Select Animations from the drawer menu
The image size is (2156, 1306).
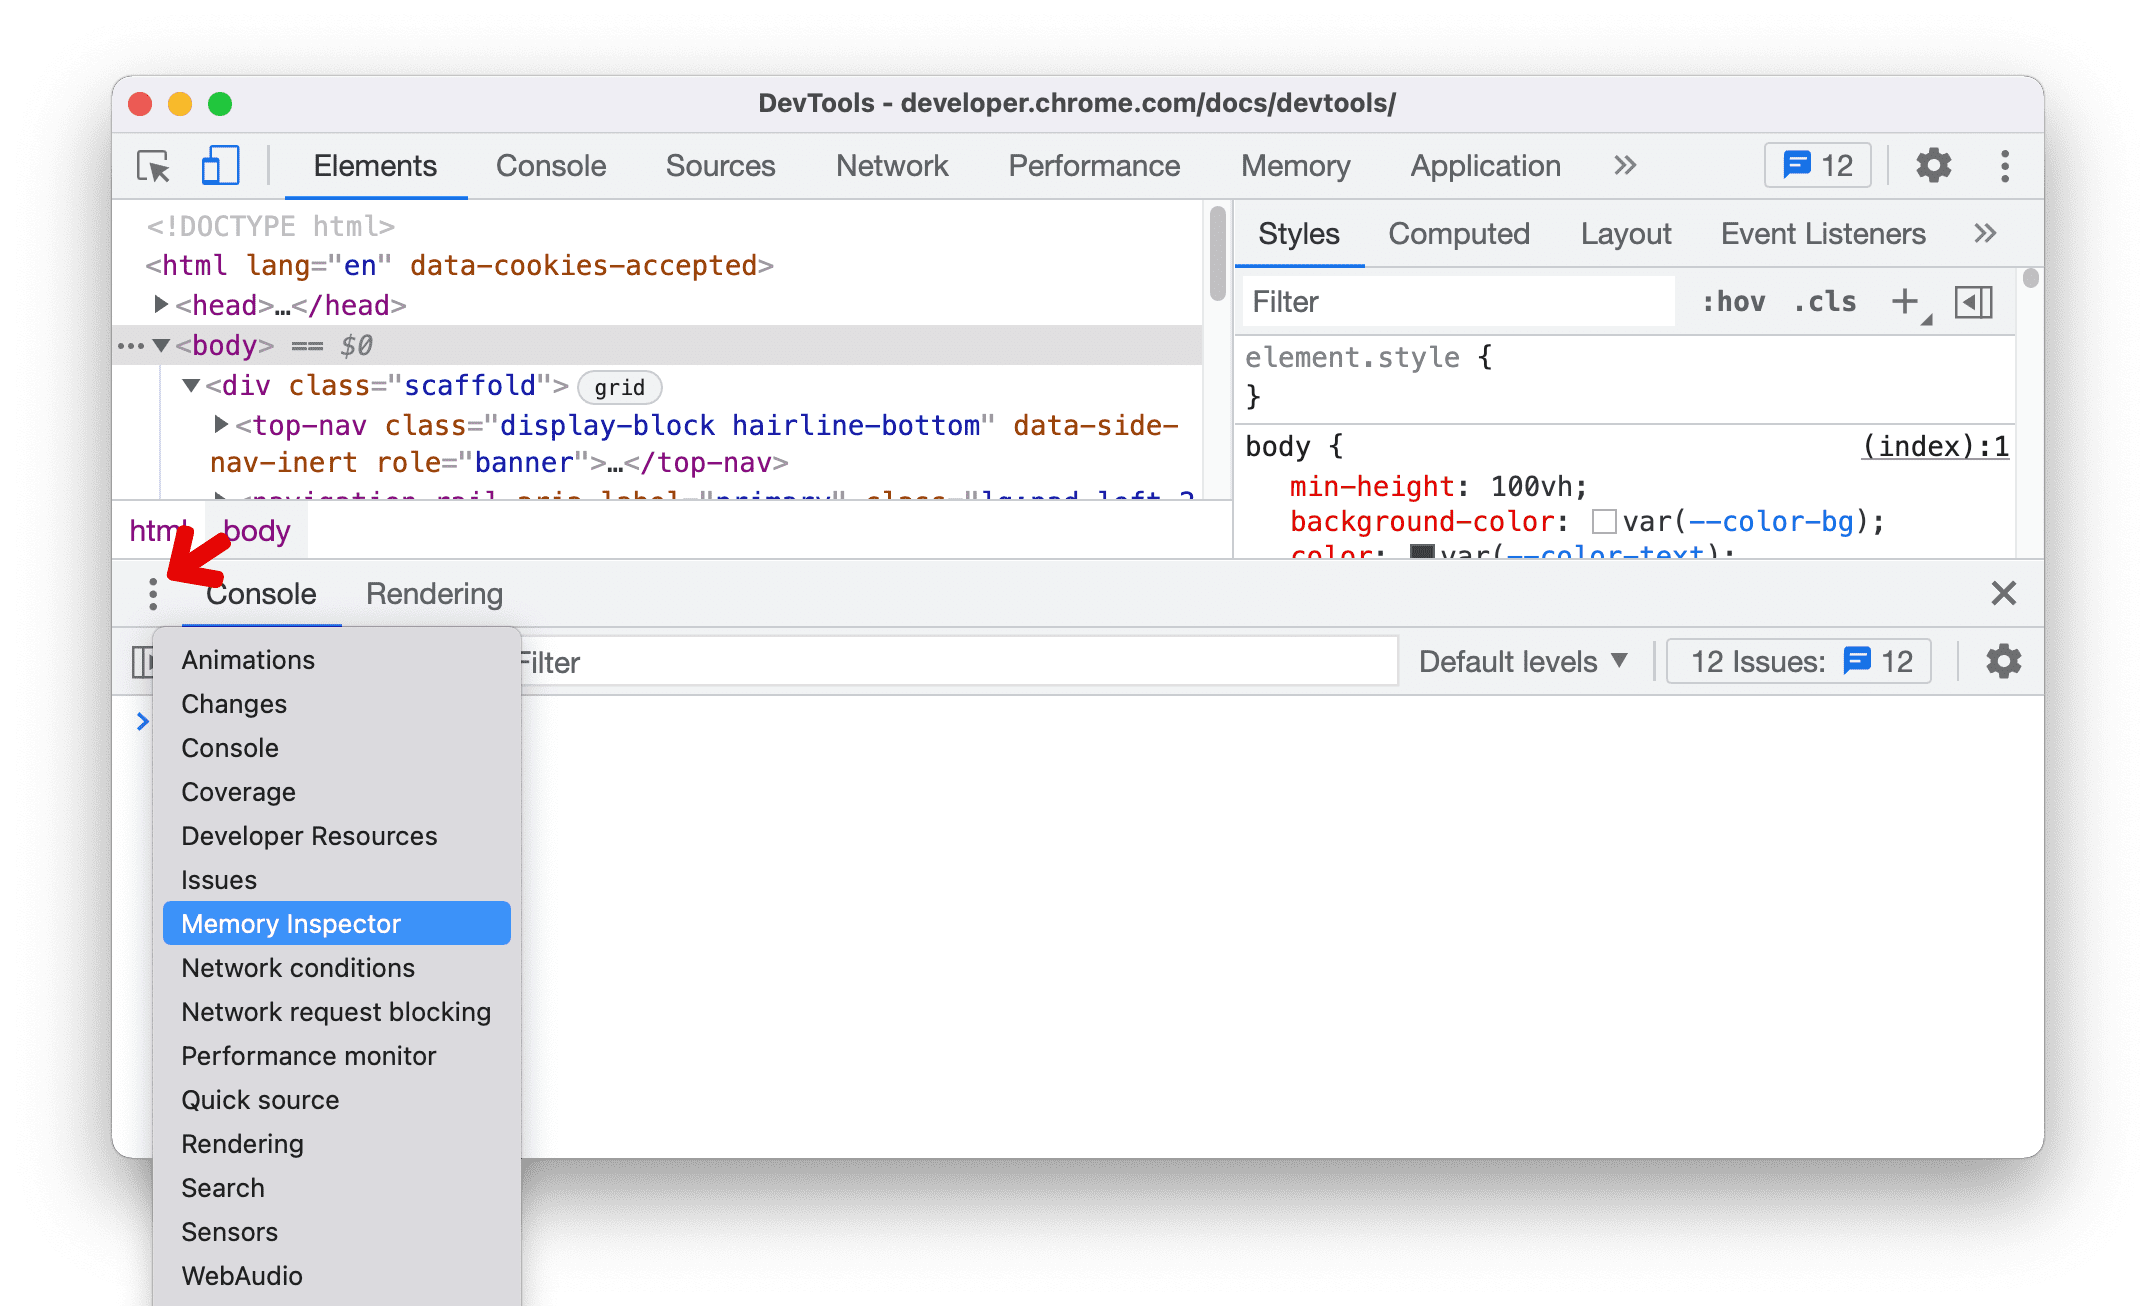point(245,659)
